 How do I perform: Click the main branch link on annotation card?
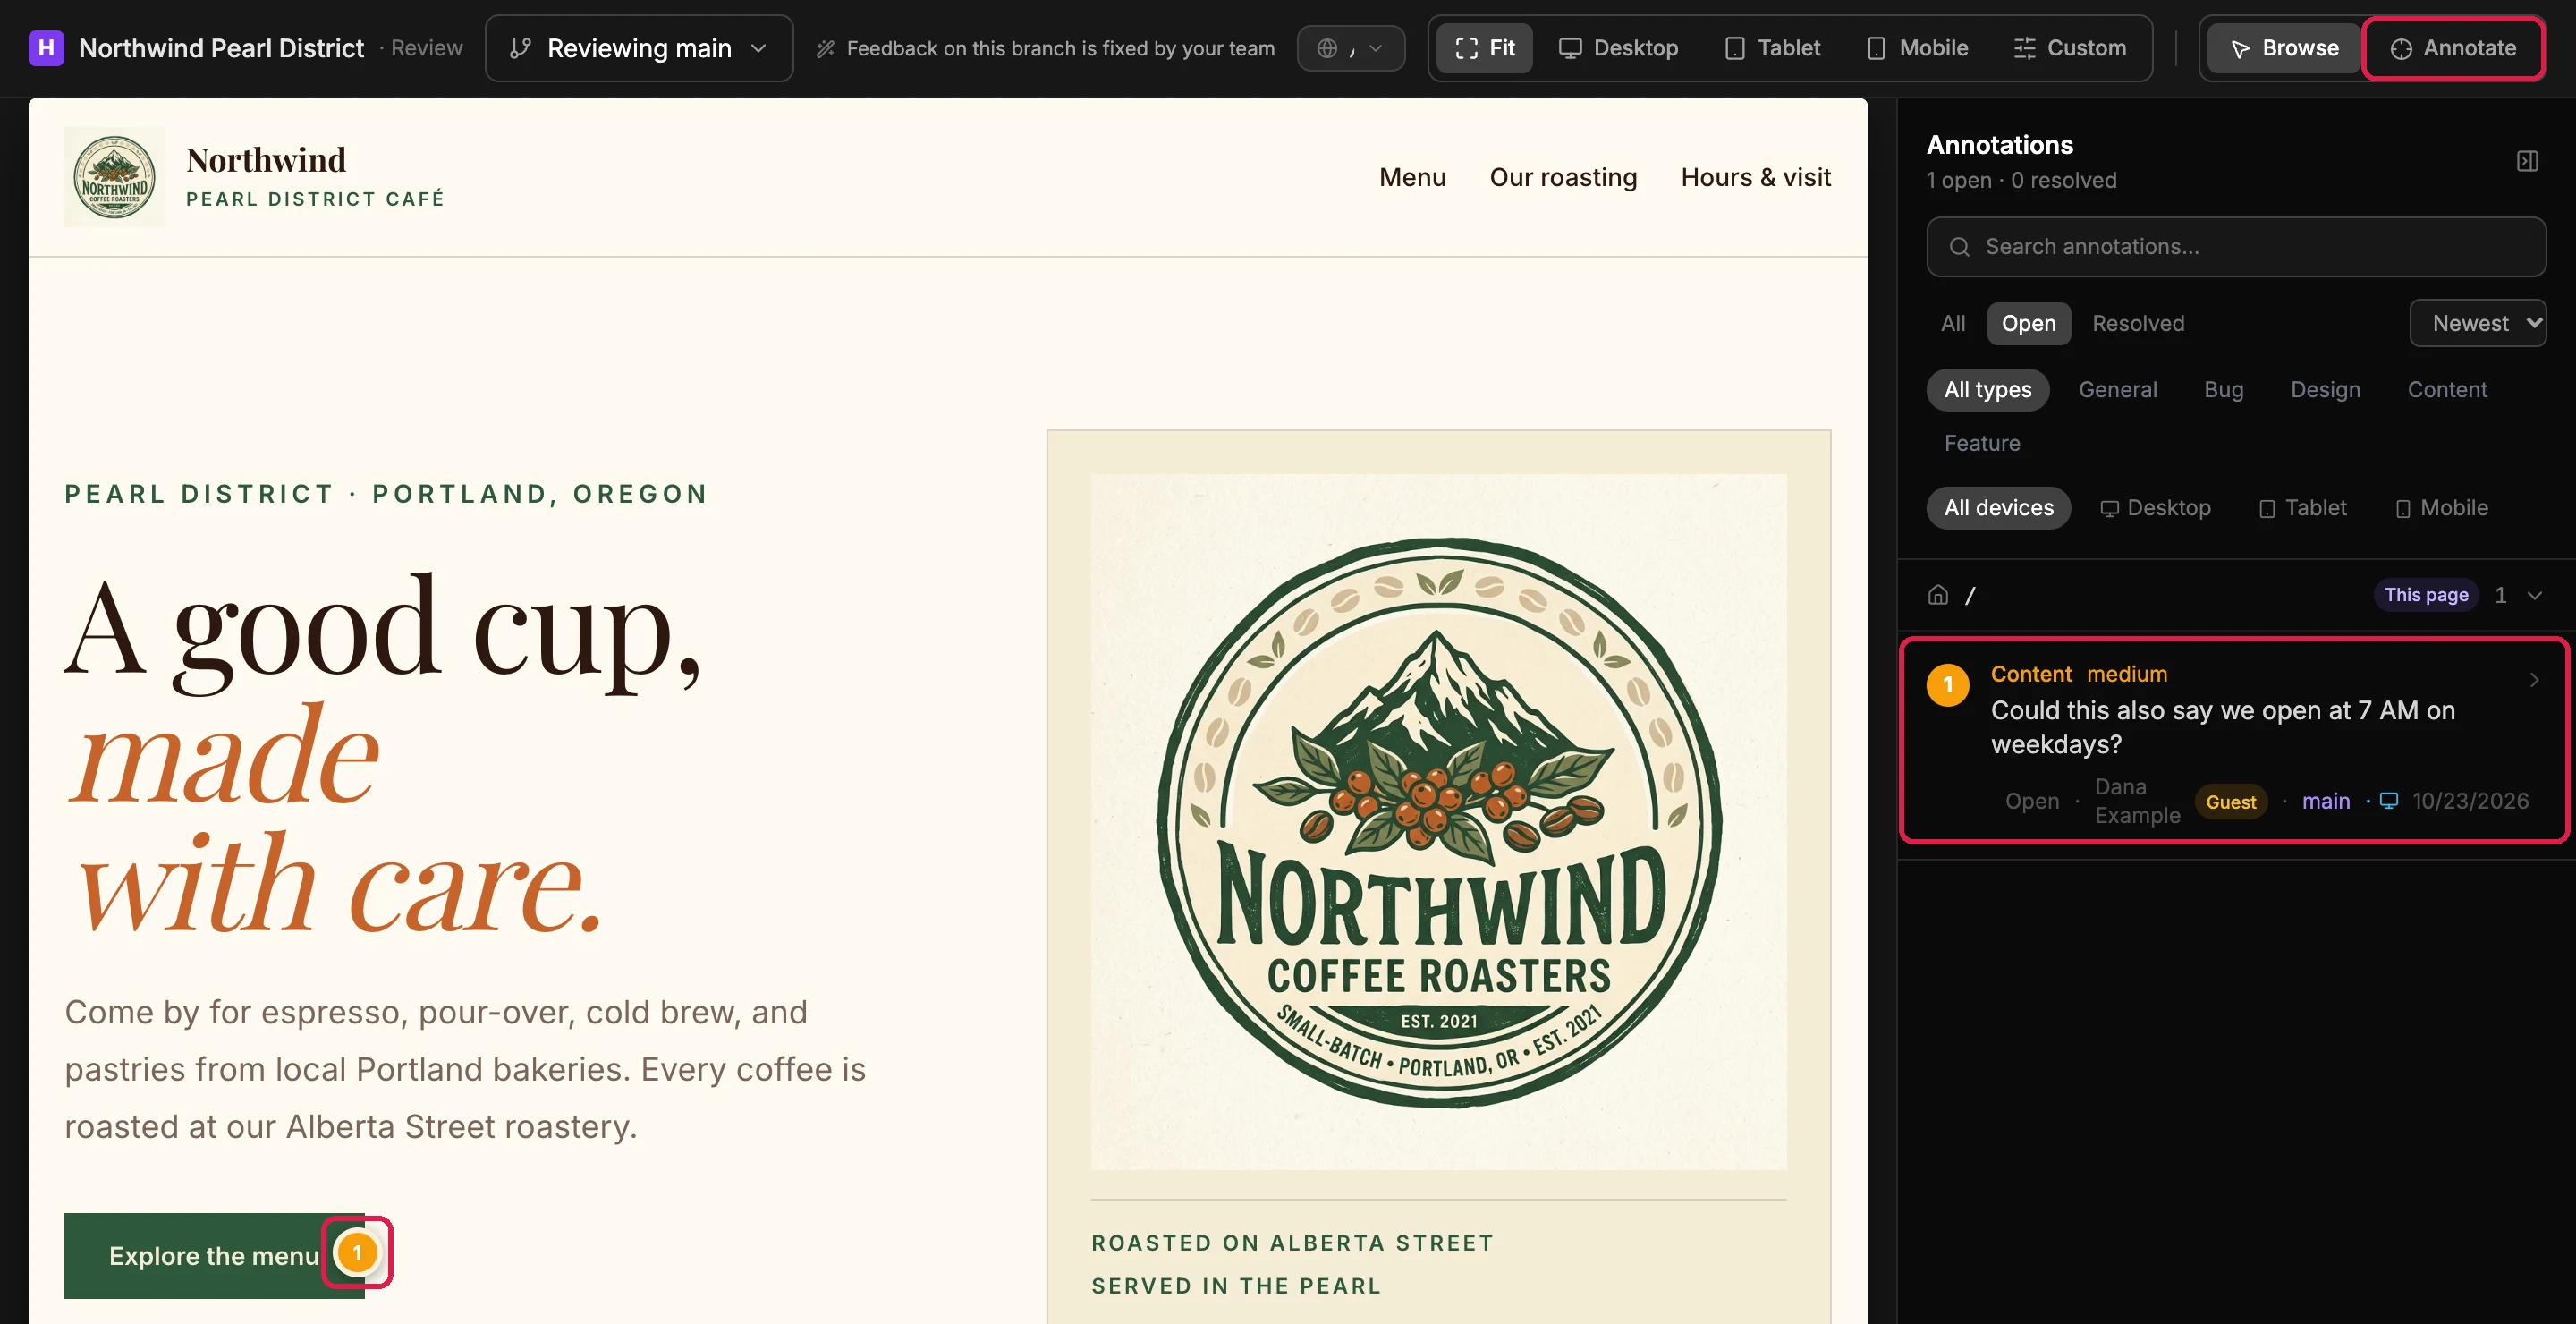pyautogui.click(x=2325, y=801)
